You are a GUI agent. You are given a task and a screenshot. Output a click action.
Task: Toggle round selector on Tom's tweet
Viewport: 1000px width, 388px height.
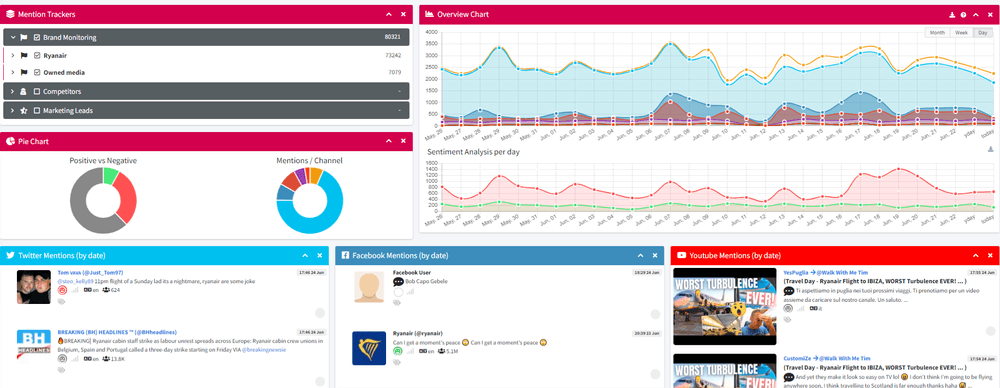tap(320, 313)
